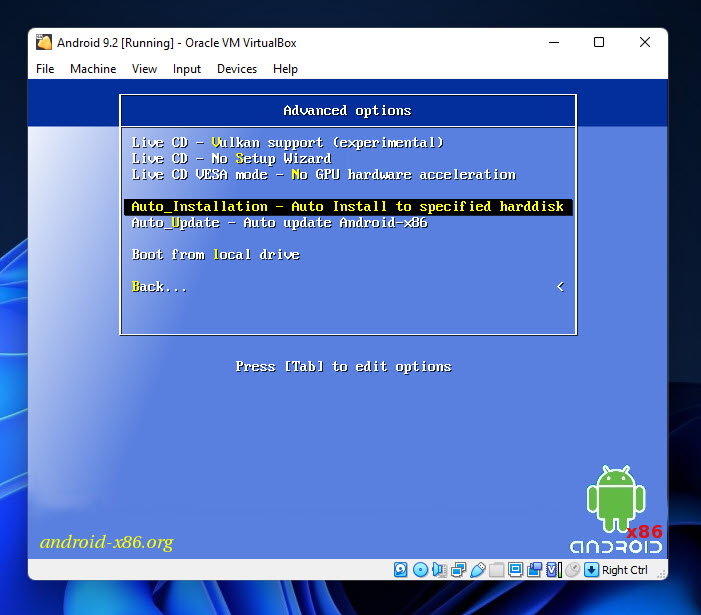Click the recording status icon
The image size is (701, 615).
click(x=534, y=570)
